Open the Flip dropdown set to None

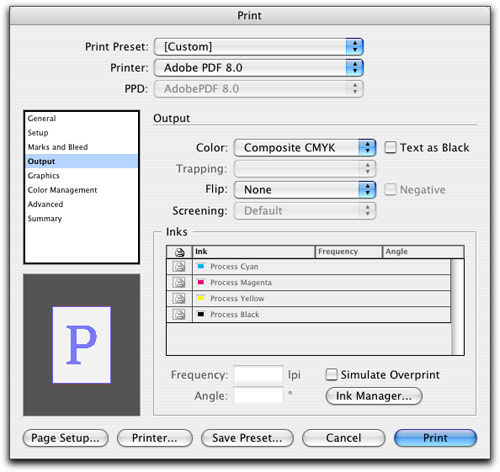[305, 190]
